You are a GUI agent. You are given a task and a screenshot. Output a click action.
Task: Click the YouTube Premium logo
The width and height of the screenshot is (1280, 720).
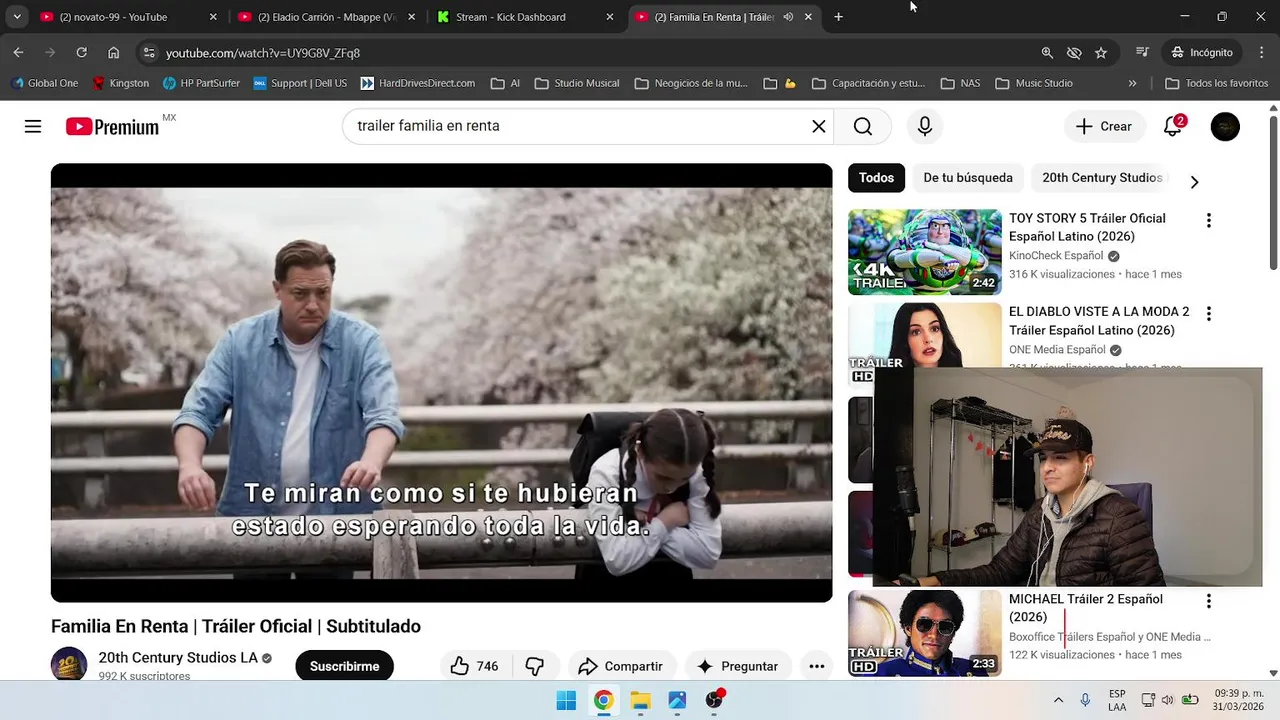(113, 126)
